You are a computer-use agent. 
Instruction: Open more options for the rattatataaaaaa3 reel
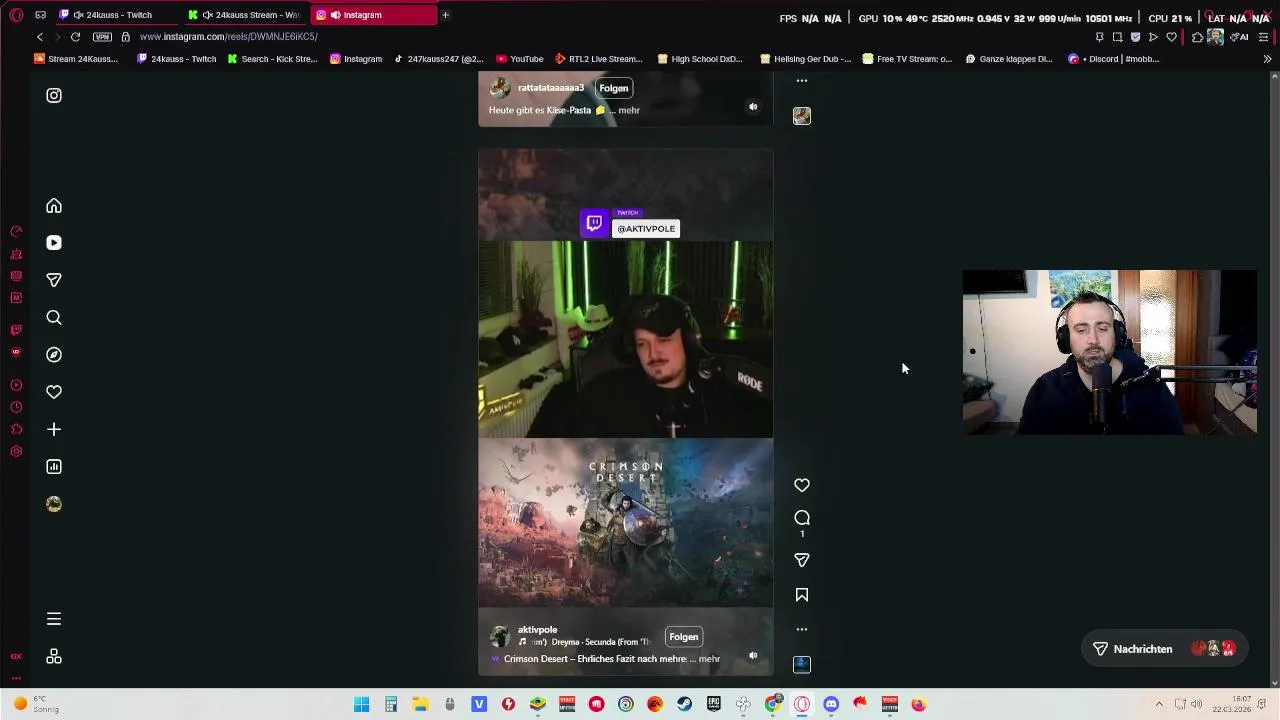[802, 80]
